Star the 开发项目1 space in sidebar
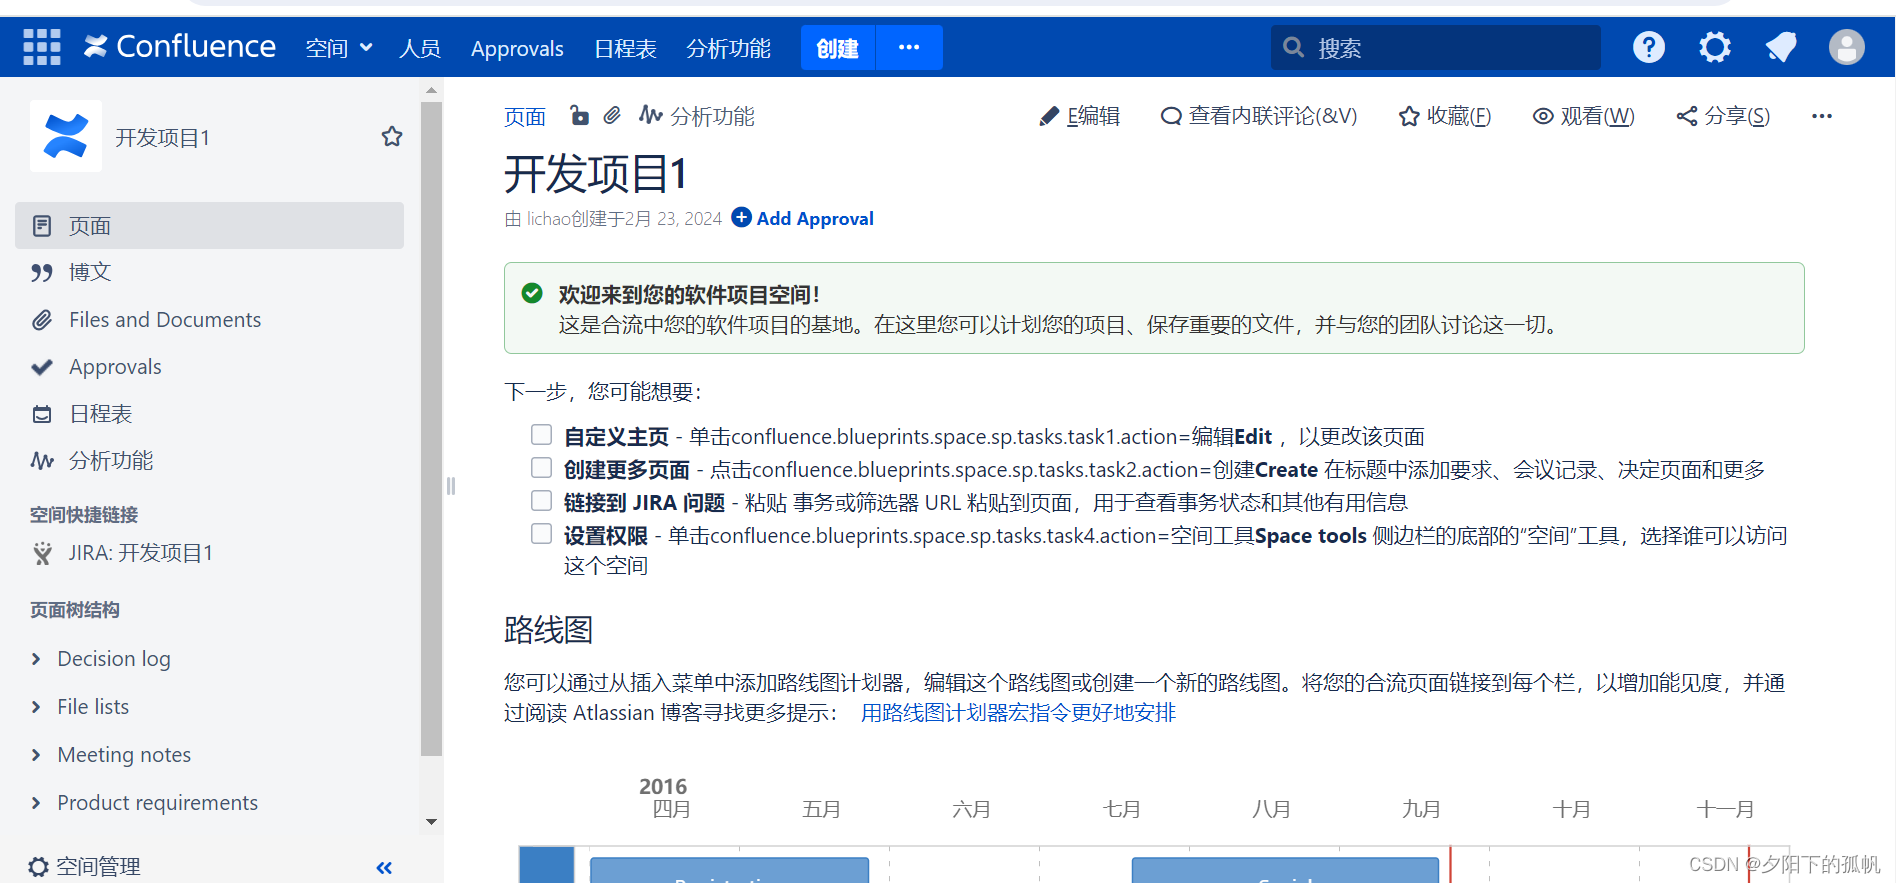This screenshot has height=883, width=1896. pyautogui.click(x=392, y=136)
